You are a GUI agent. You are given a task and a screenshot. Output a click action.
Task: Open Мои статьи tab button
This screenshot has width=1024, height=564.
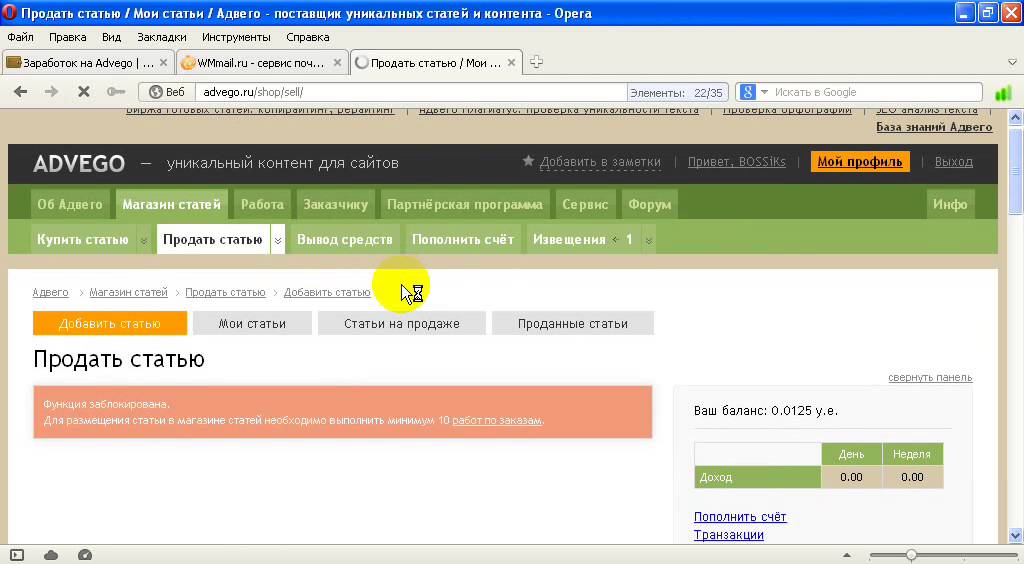(252, 323)
